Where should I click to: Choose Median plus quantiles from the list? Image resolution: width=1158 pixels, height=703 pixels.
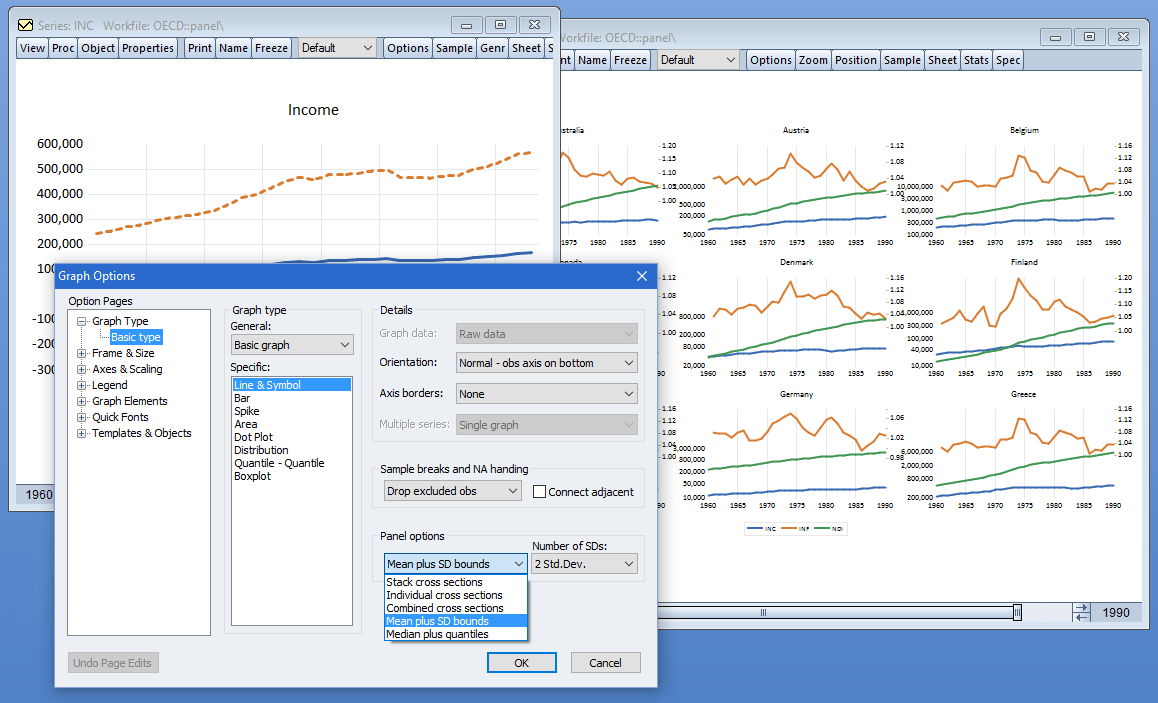(437, 634)
